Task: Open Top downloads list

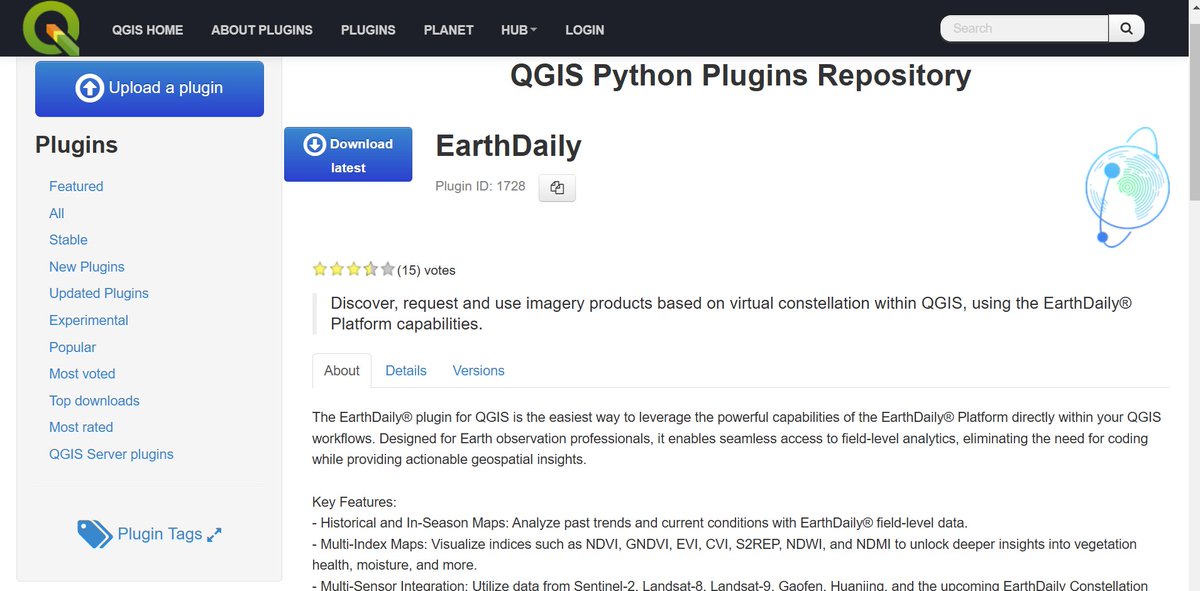Action: 94,401
